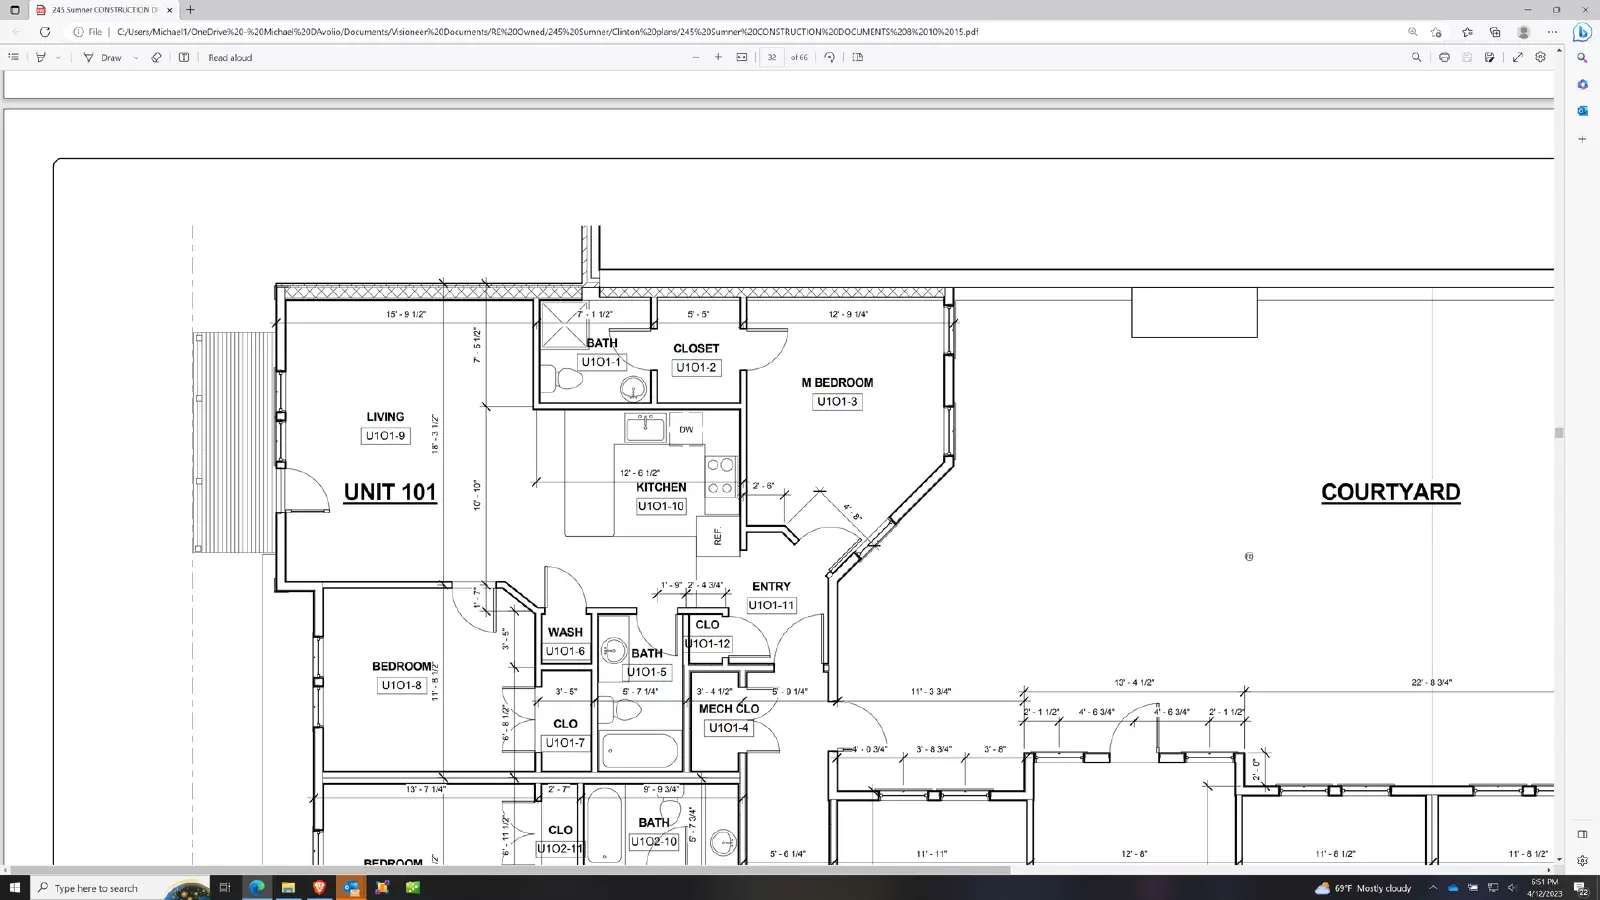Image resolution: width=1600 pixels, height=900 pixels.
Task: Click the KITCHEN U101-10 room label
Action: tap(661, 497)
